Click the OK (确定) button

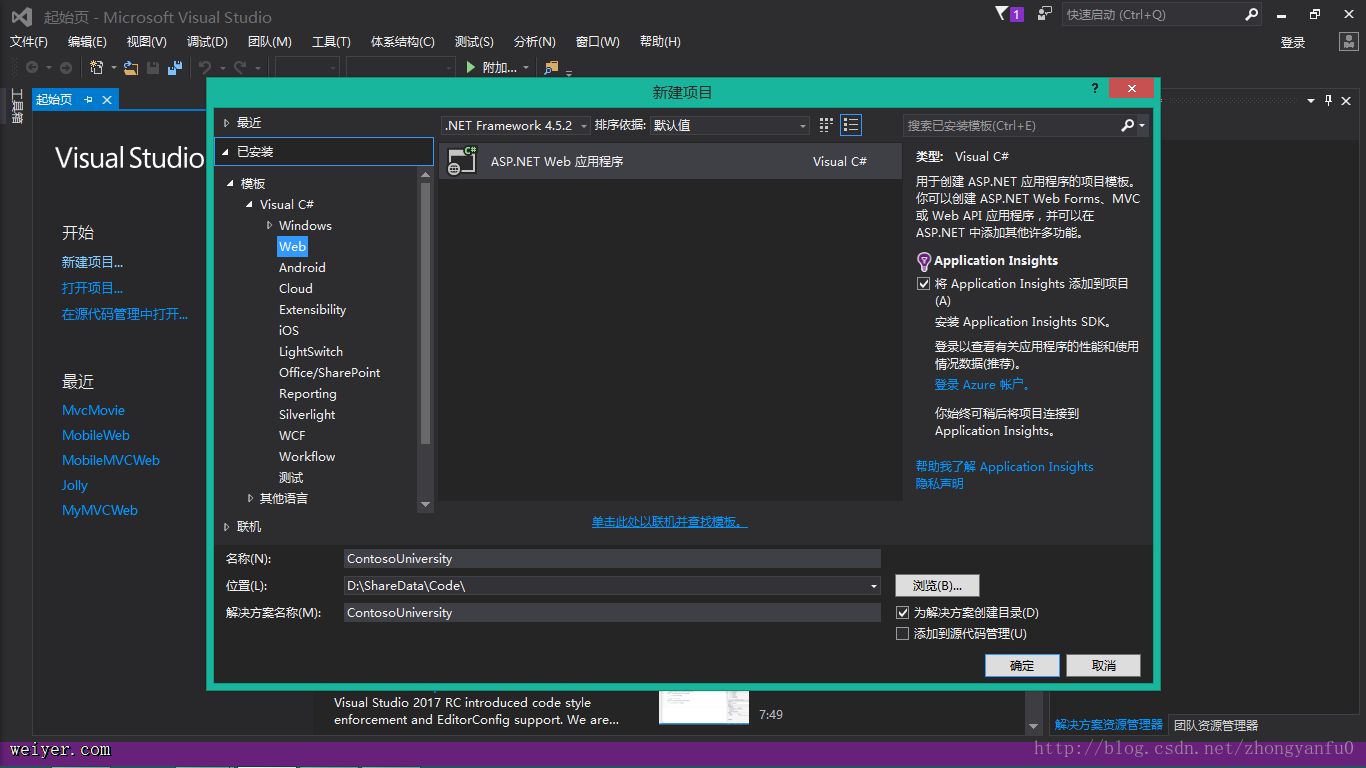tap(1022, 665)
